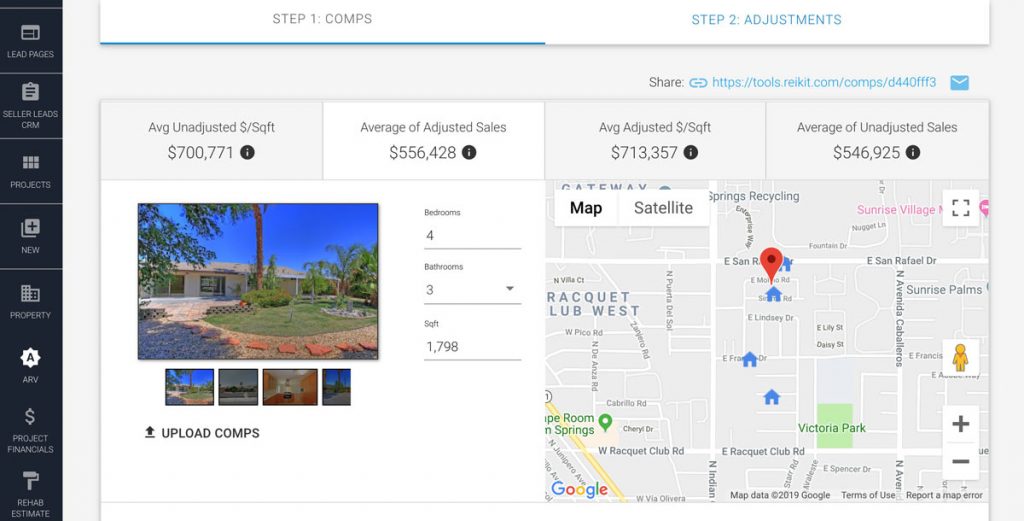
Task: Click the email share envelope icon
Action: point(959,83)
